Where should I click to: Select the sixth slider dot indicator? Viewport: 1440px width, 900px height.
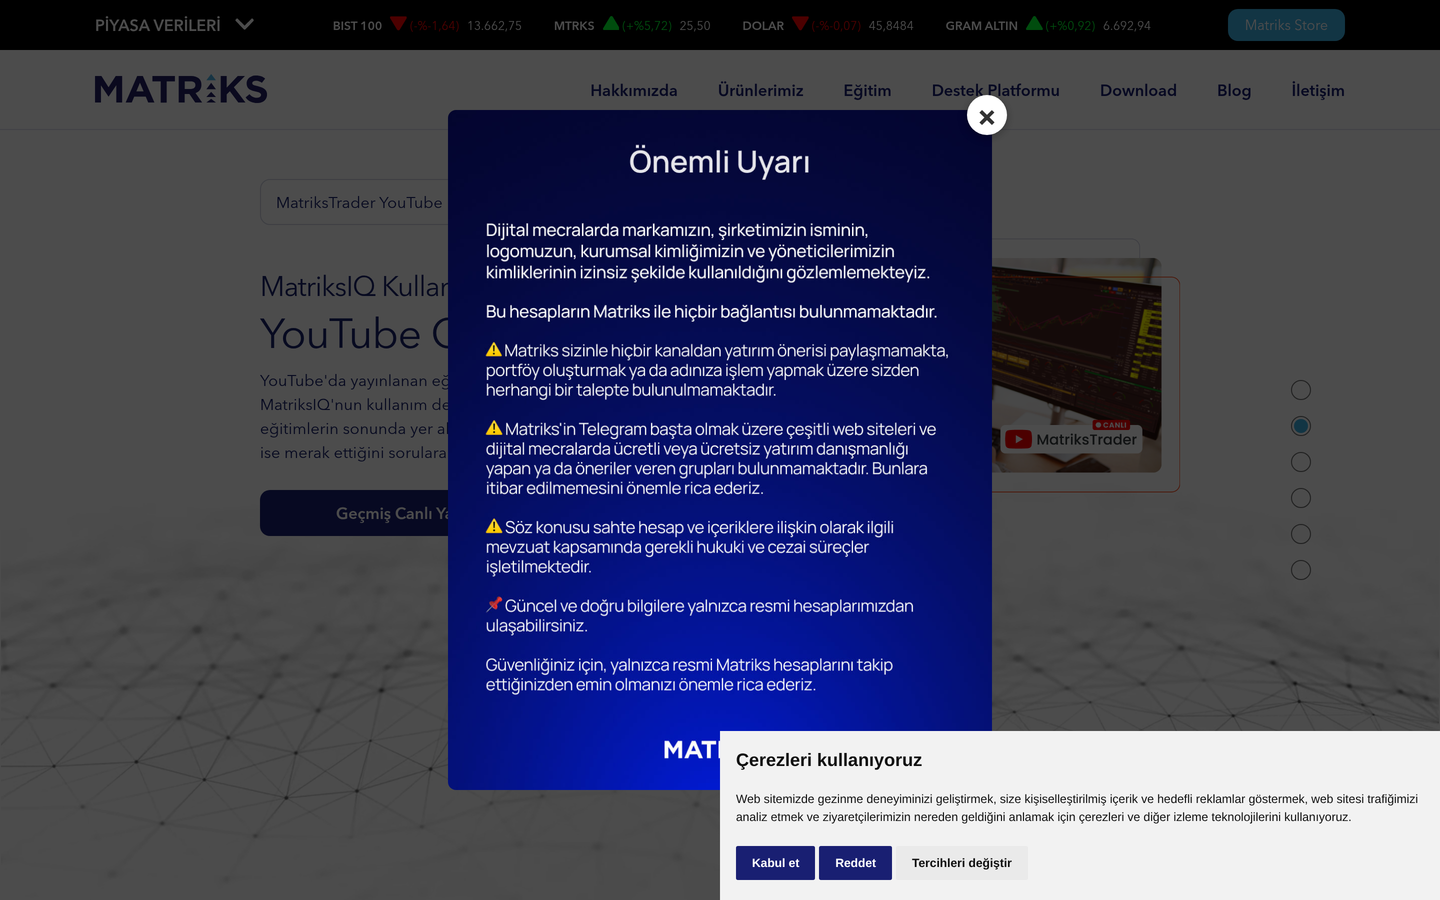(1301, 570)
